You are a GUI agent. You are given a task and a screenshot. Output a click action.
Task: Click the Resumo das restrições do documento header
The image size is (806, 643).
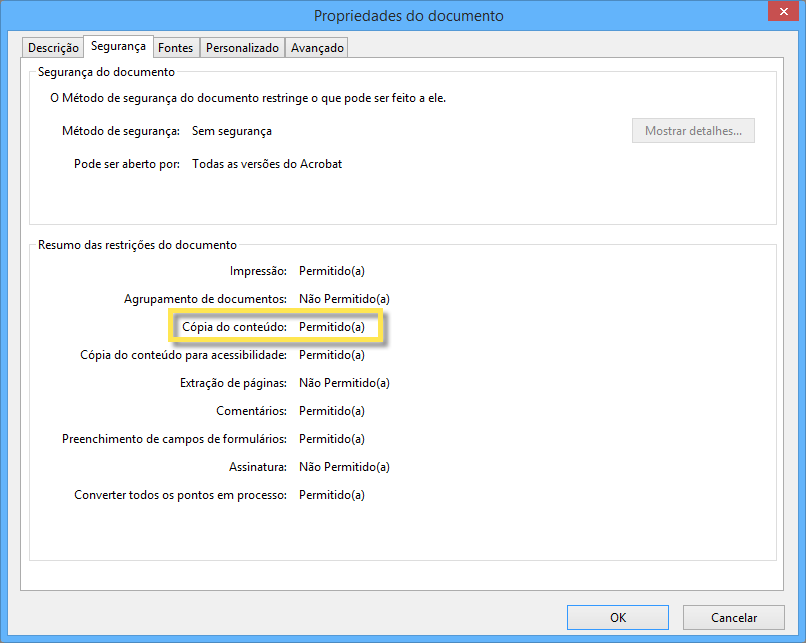click(x=138, y=244)
